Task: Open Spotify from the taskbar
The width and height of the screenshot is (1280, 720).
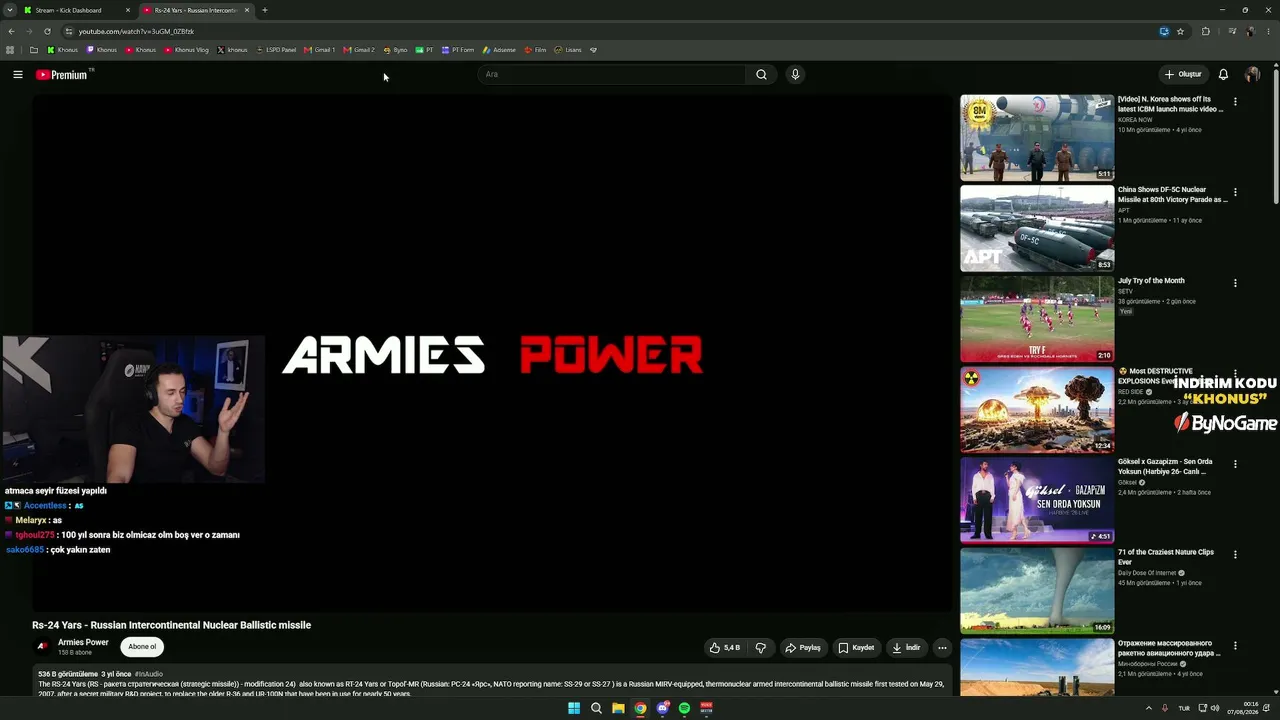Action: [684, 708]
